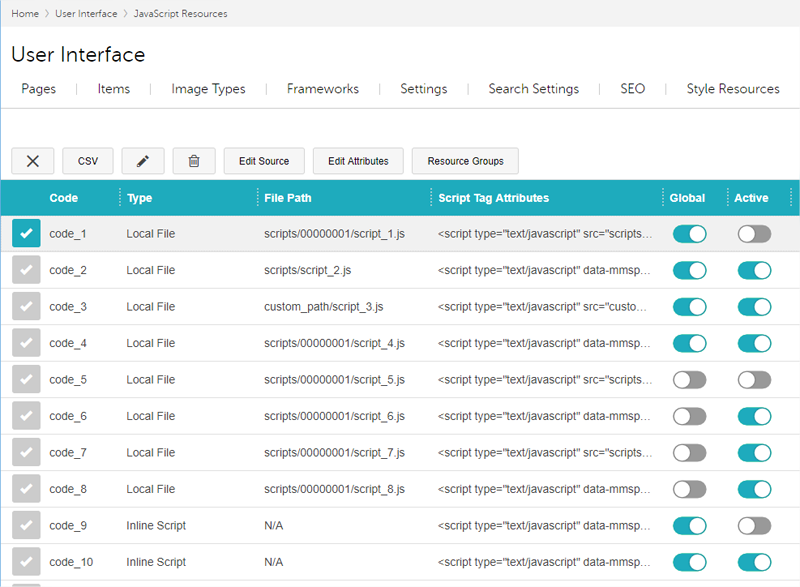Switch to the SEO tab
Viewport: 800px width, 587px height.
click(x=633, y=89)
